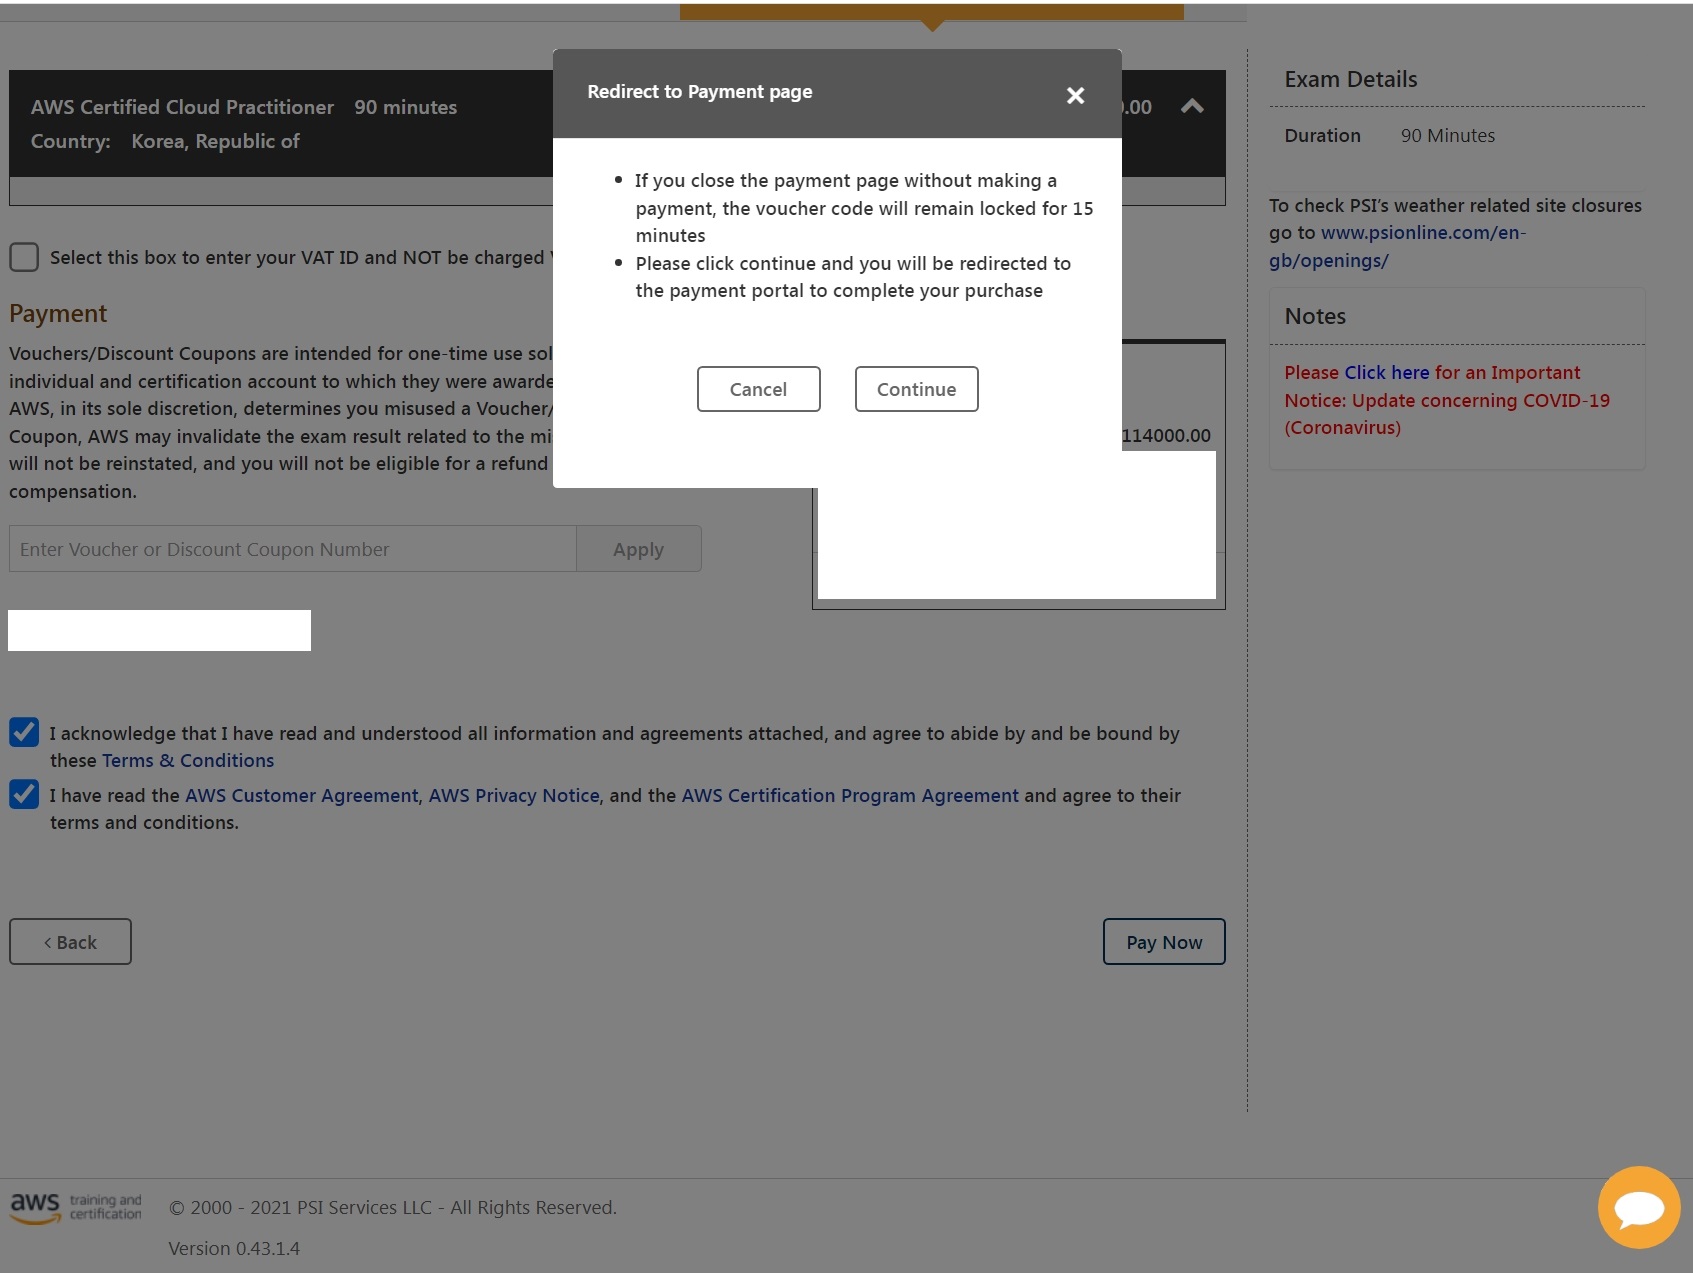Open the psionline.com openings link

point(1397,246)
